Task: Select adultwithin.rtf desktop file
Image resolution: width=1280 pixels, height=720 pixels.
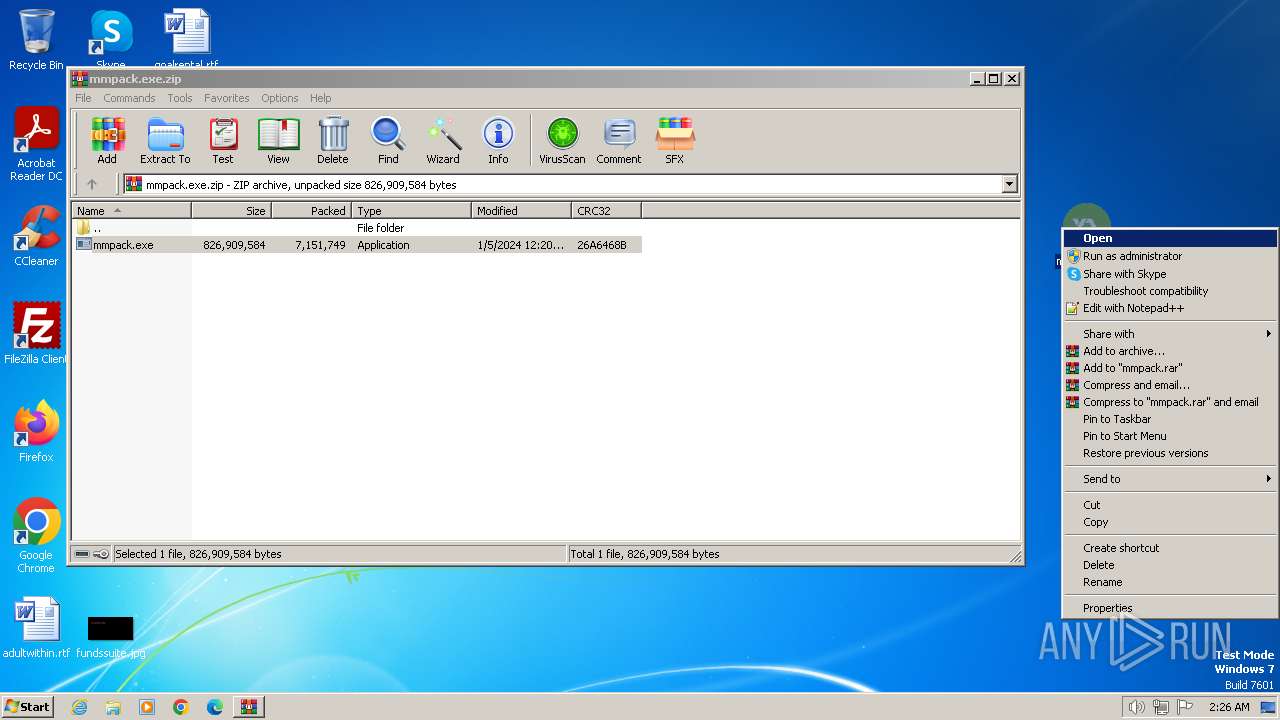Action: coord(37,628)
